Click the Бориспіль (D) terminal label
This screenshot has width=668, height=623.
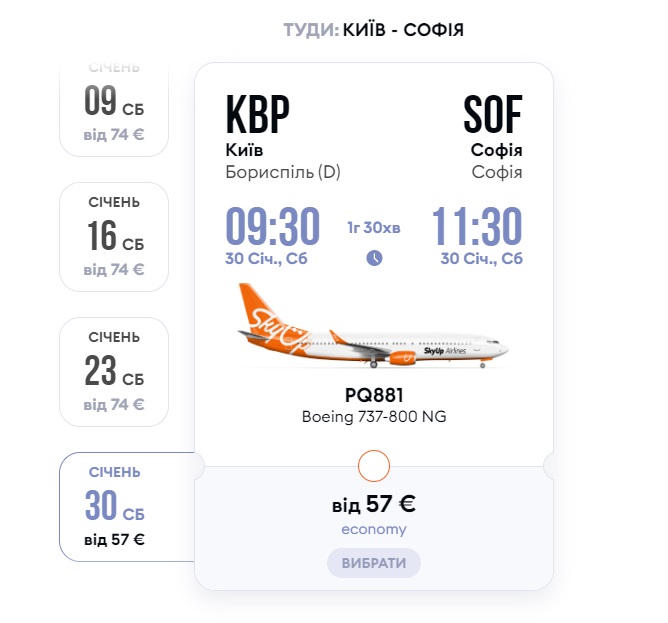284,172
